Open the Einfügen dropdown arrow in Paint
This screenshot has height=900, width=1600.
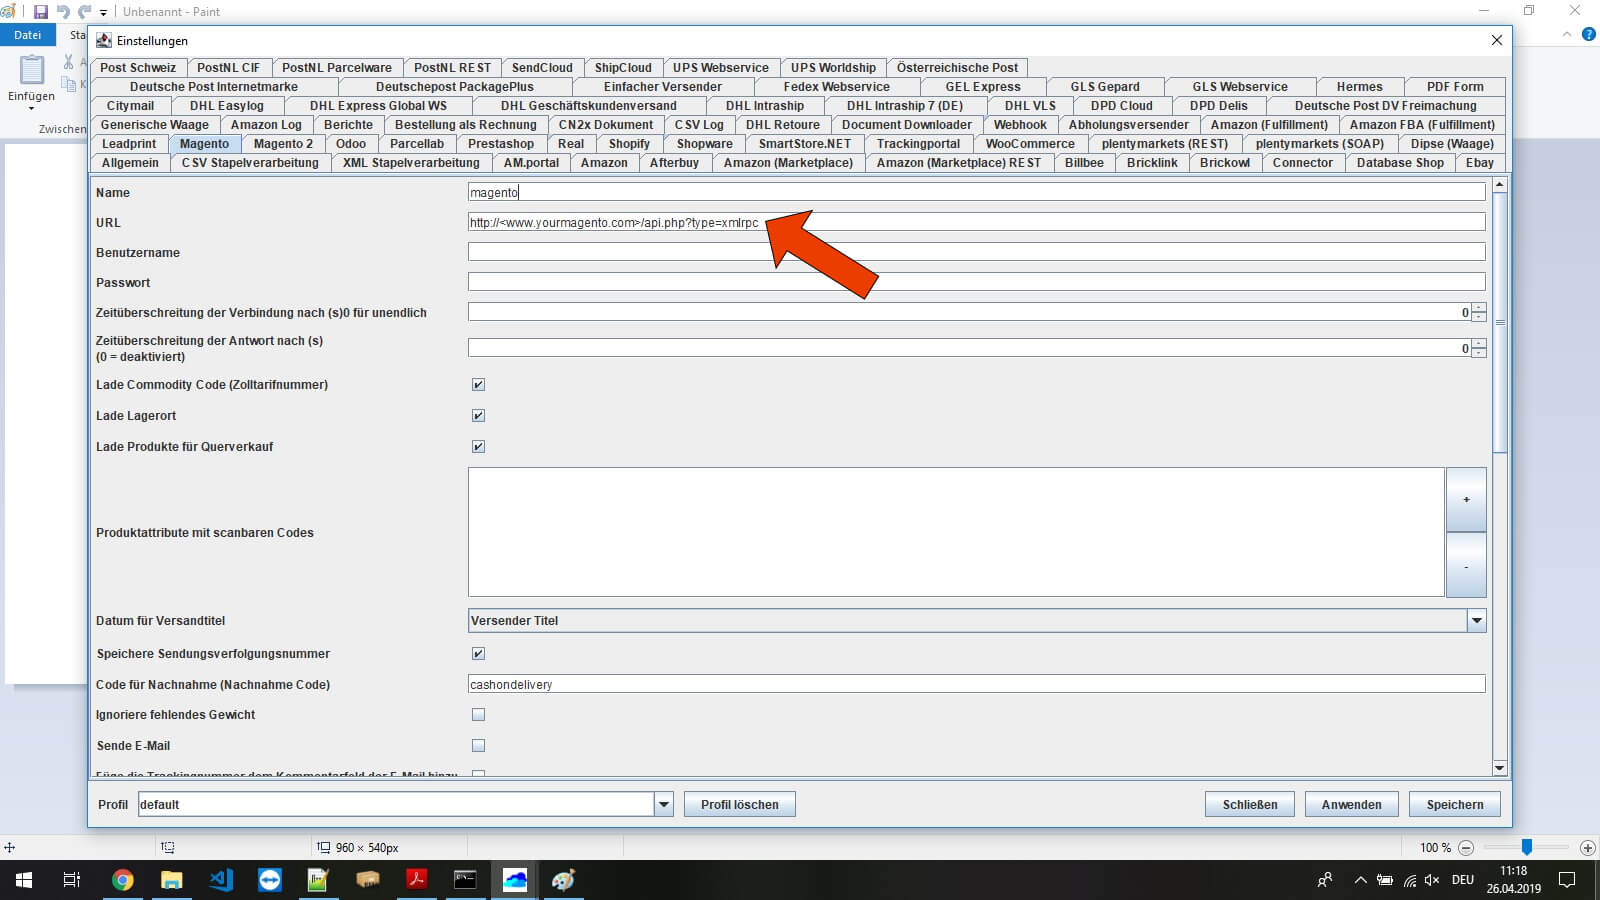[31, 108]
